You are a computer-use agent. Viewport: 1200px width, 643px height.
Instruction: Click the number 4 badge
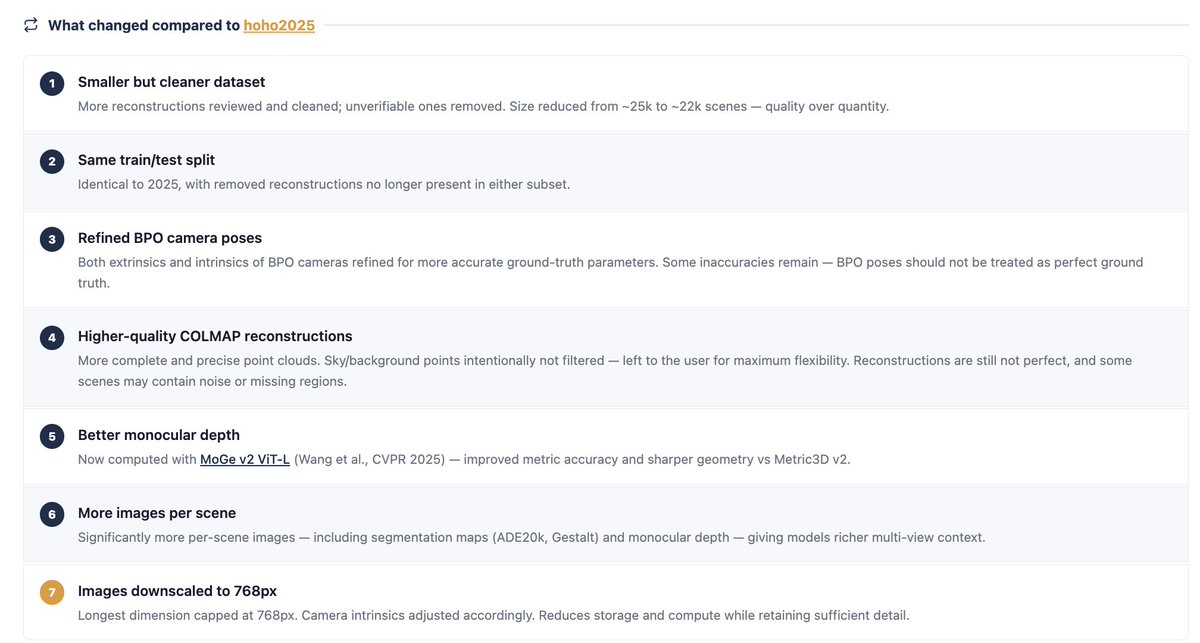(x=52, y=337)
